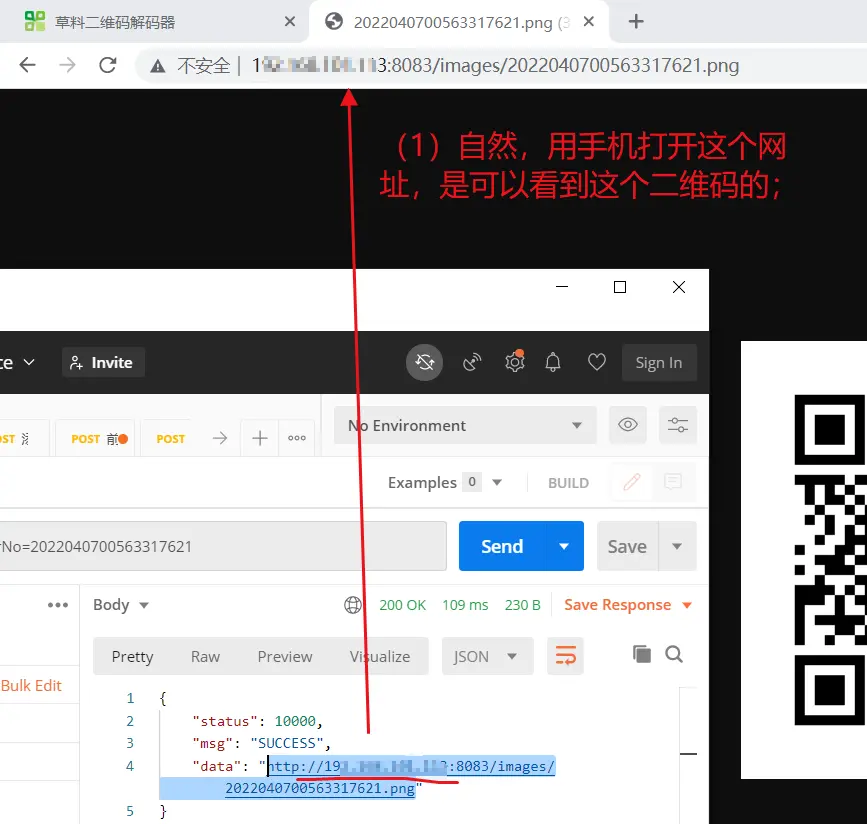
Task: Switch to Visualize response view
Action: [380, 656]
